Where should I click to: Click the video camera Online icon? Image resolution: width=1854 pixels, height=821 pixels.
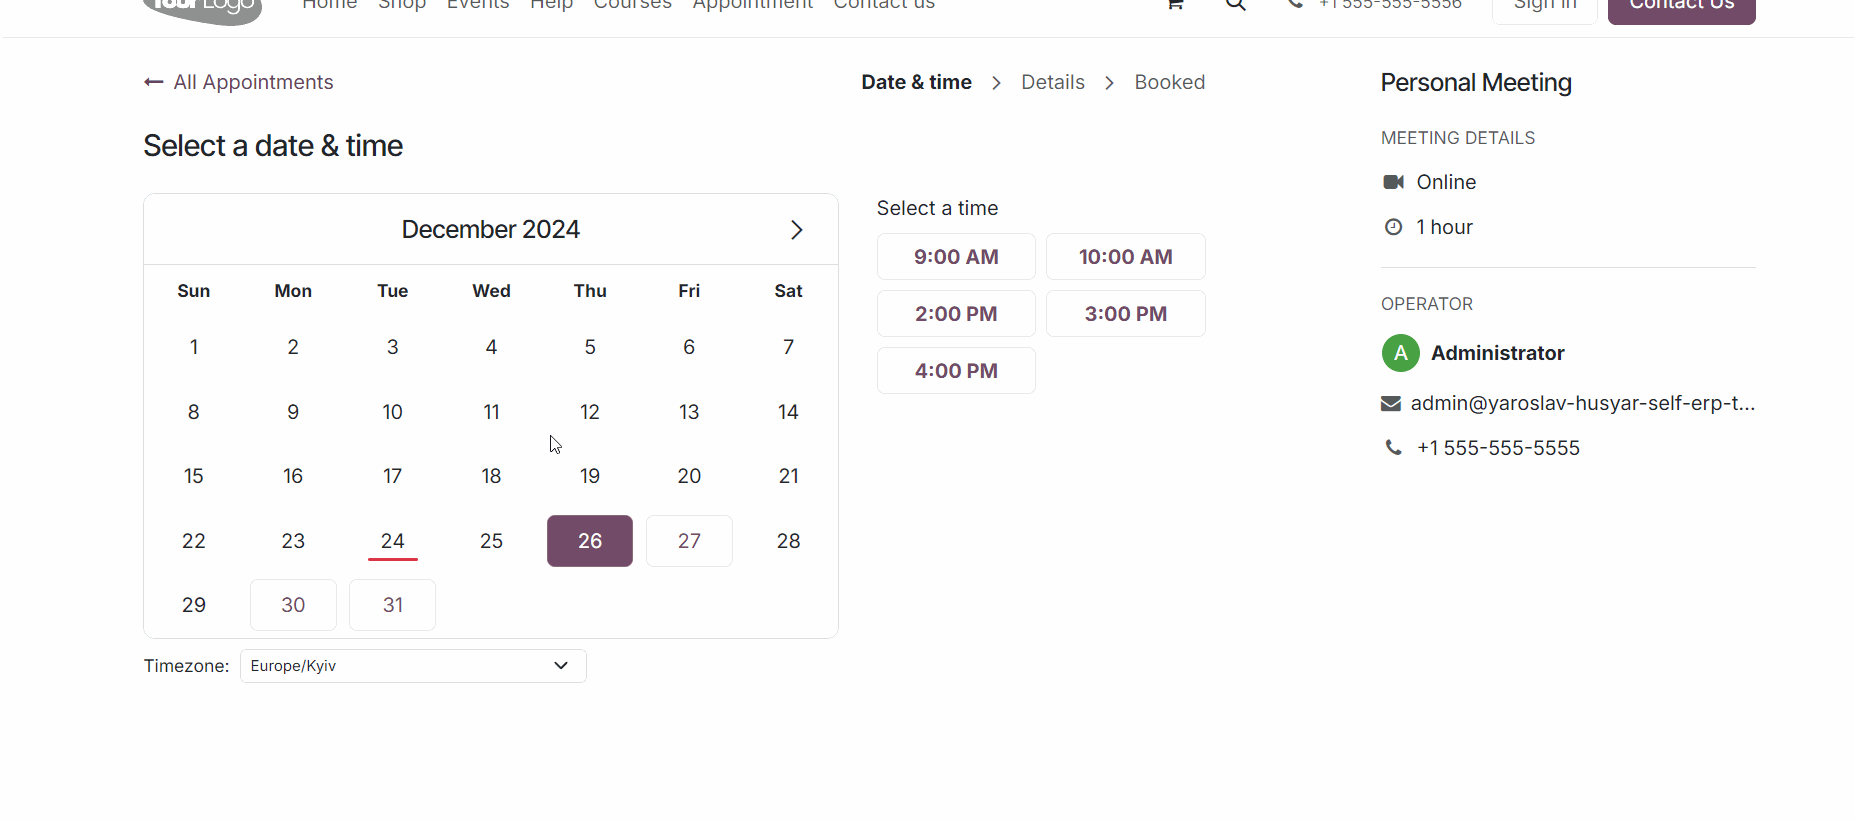click(x=1393, y=182)
